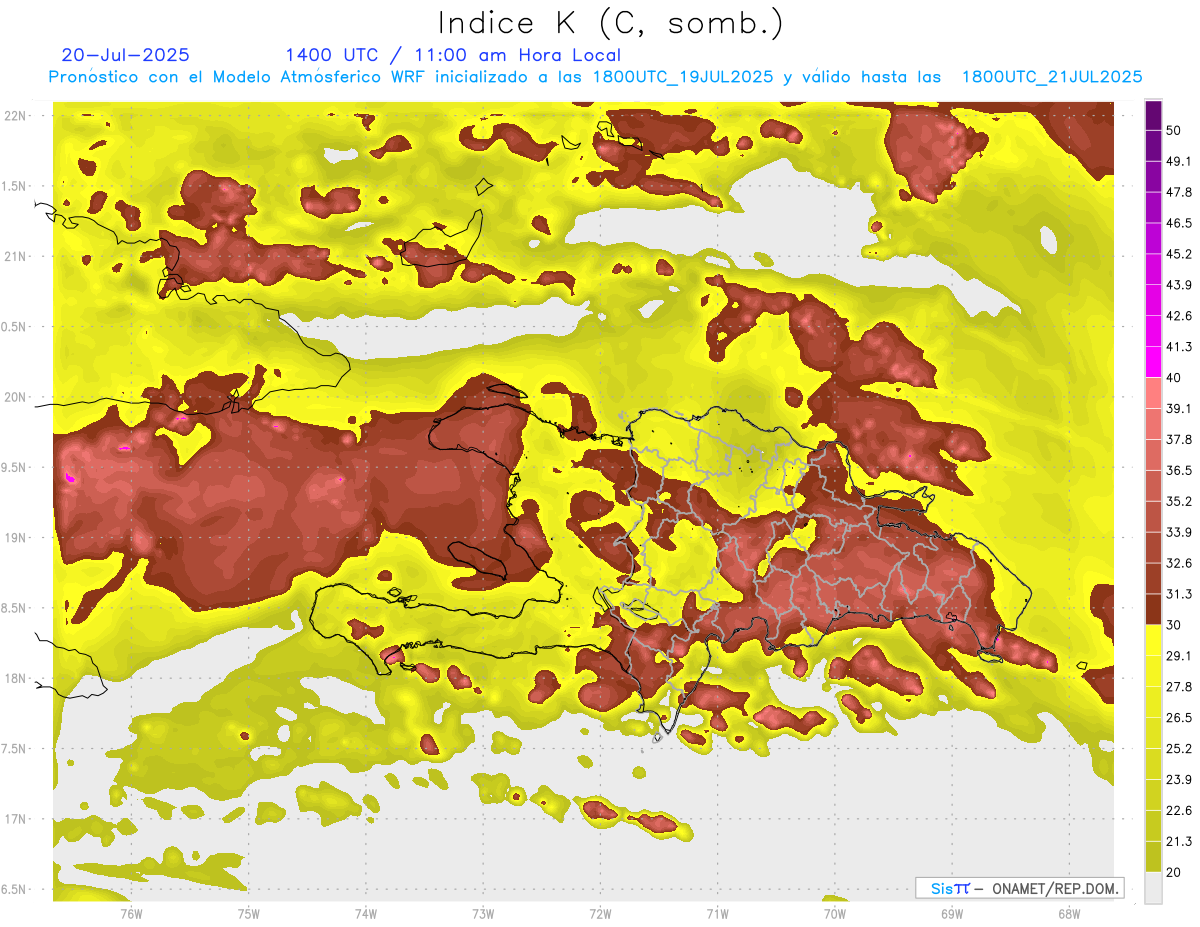The height and width of the screenshot is (927, 1200).
Task: Click the colorbar value 37.8
Action: pyautogui.click(x=1179, y=439)
